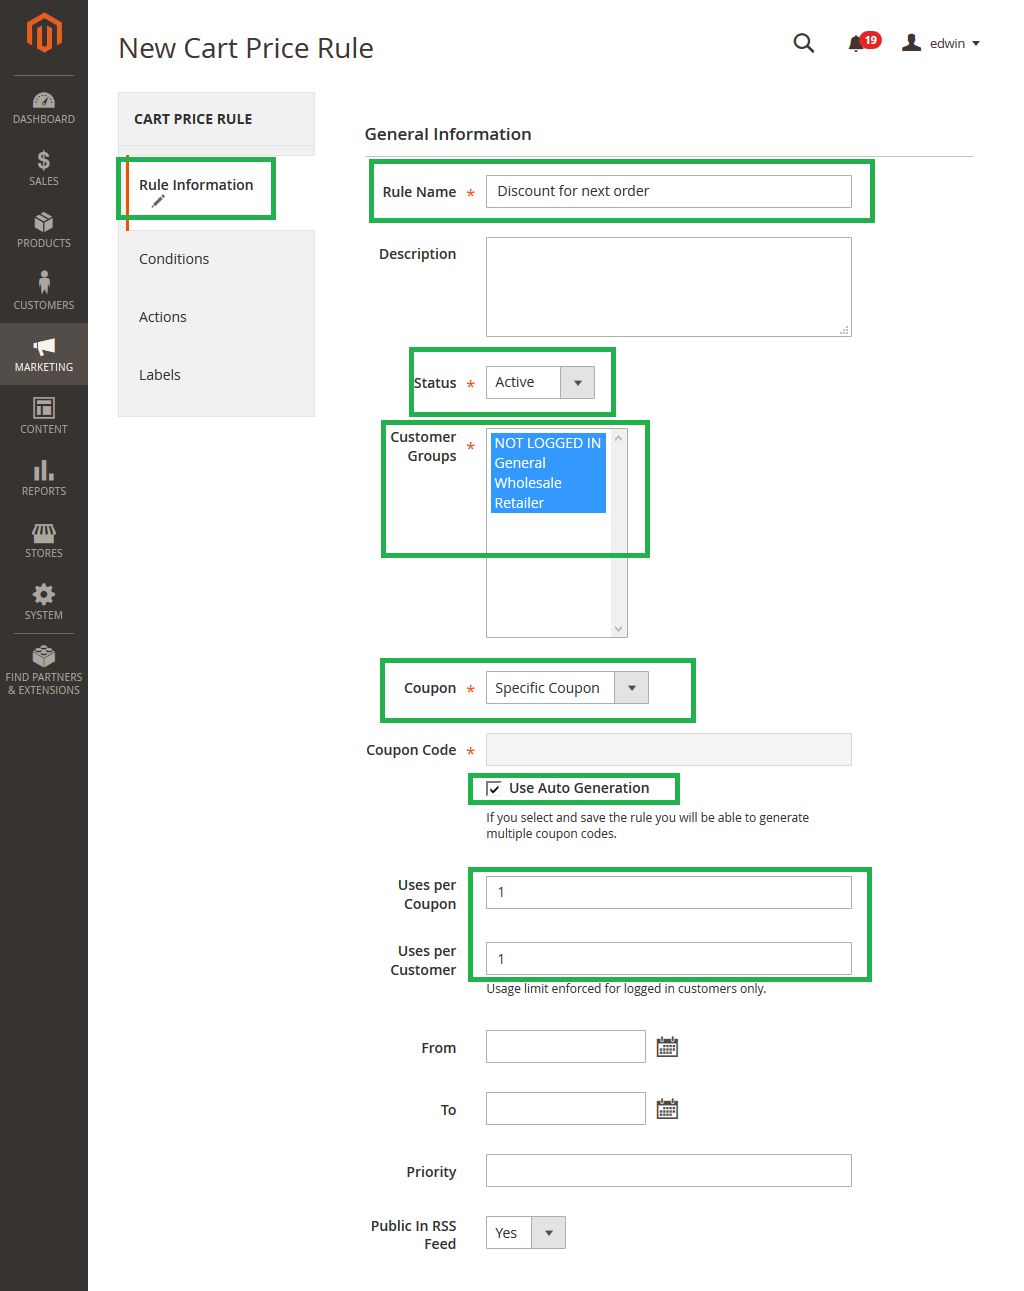Open the notifications bell icon

(x=856, y=43)
